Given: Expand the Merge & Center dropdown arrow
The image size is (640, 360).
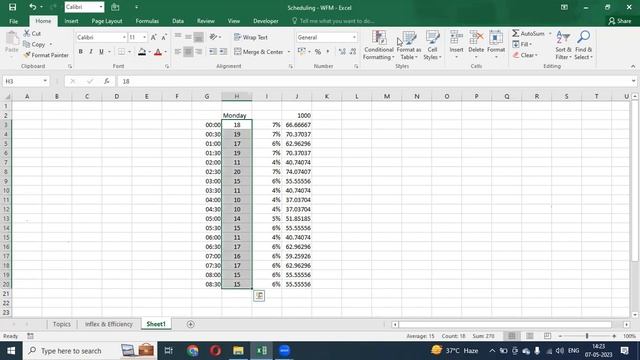Looking at the screenshot, I should click(289, 52).
